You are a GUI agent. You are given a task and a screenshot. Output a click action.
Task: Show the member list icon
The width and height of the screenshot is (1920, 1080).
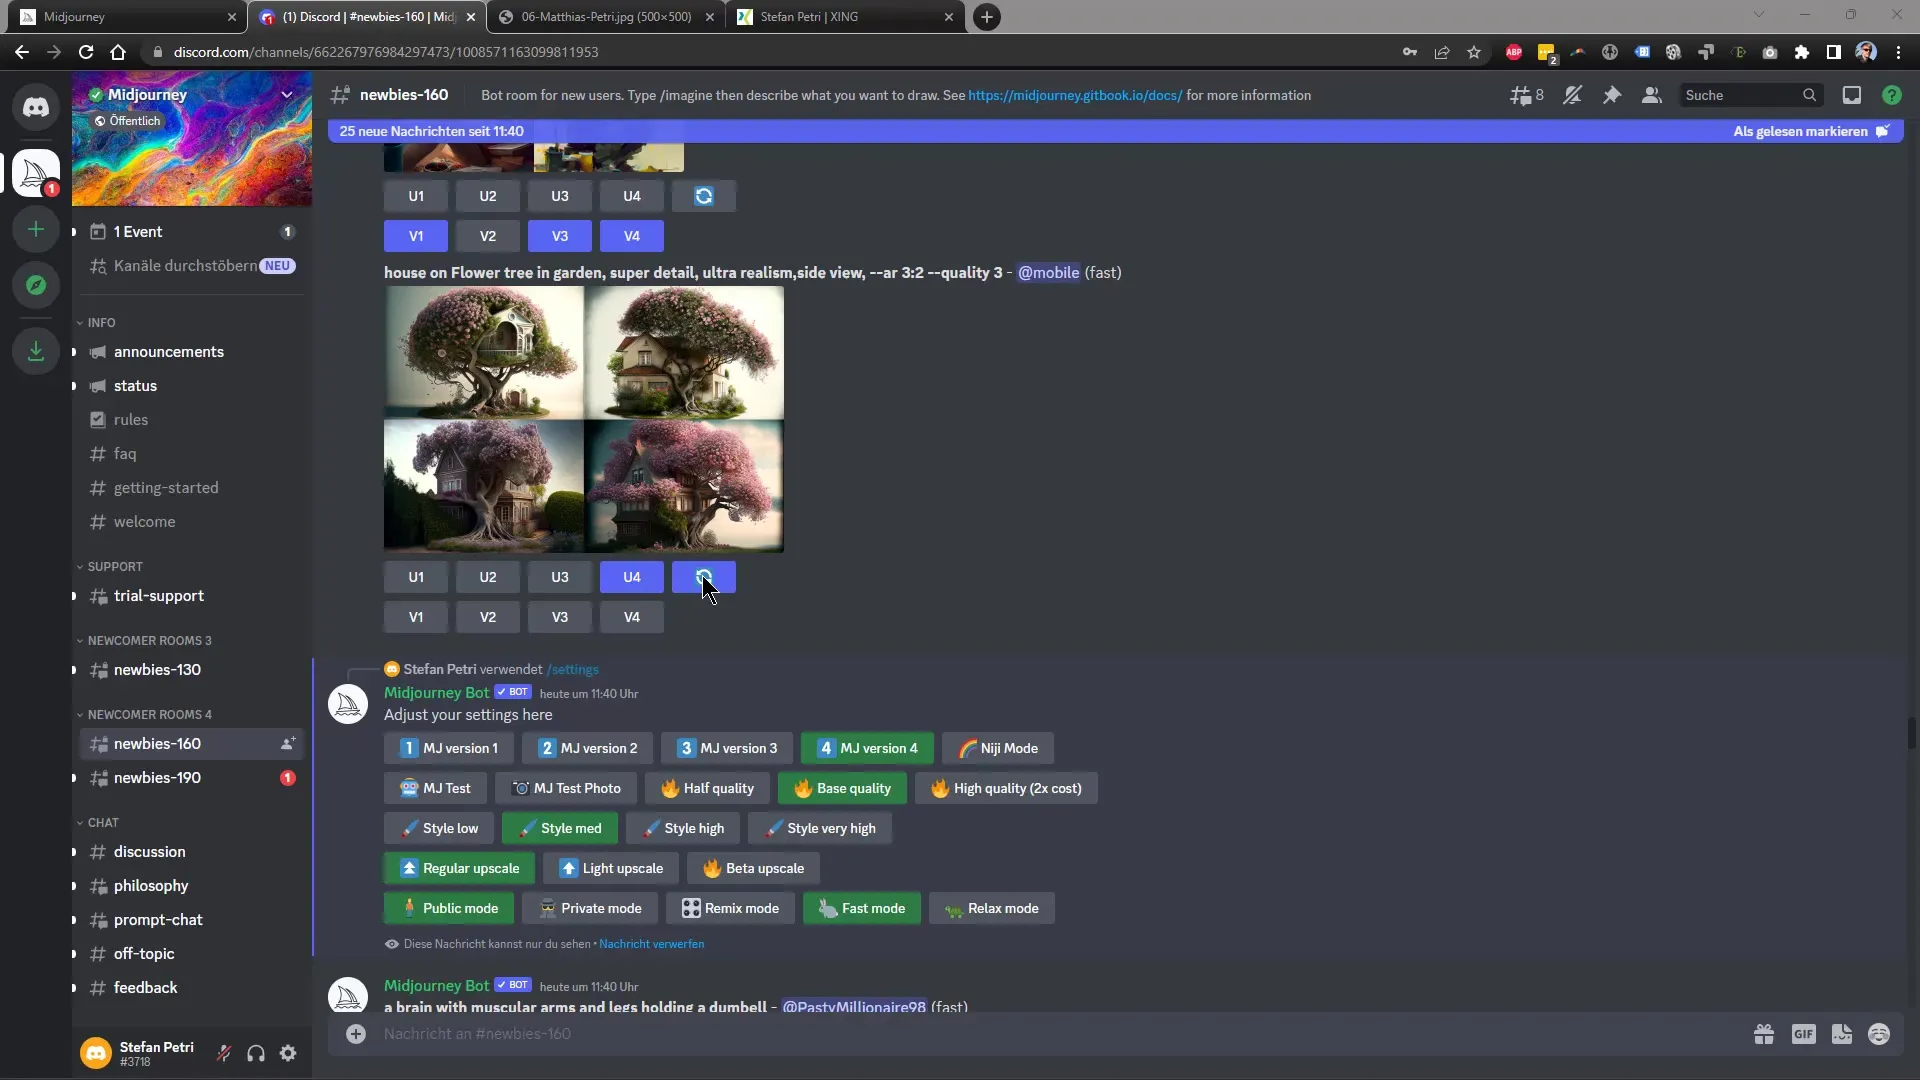pyautogui.click(x=1652, y=95)
